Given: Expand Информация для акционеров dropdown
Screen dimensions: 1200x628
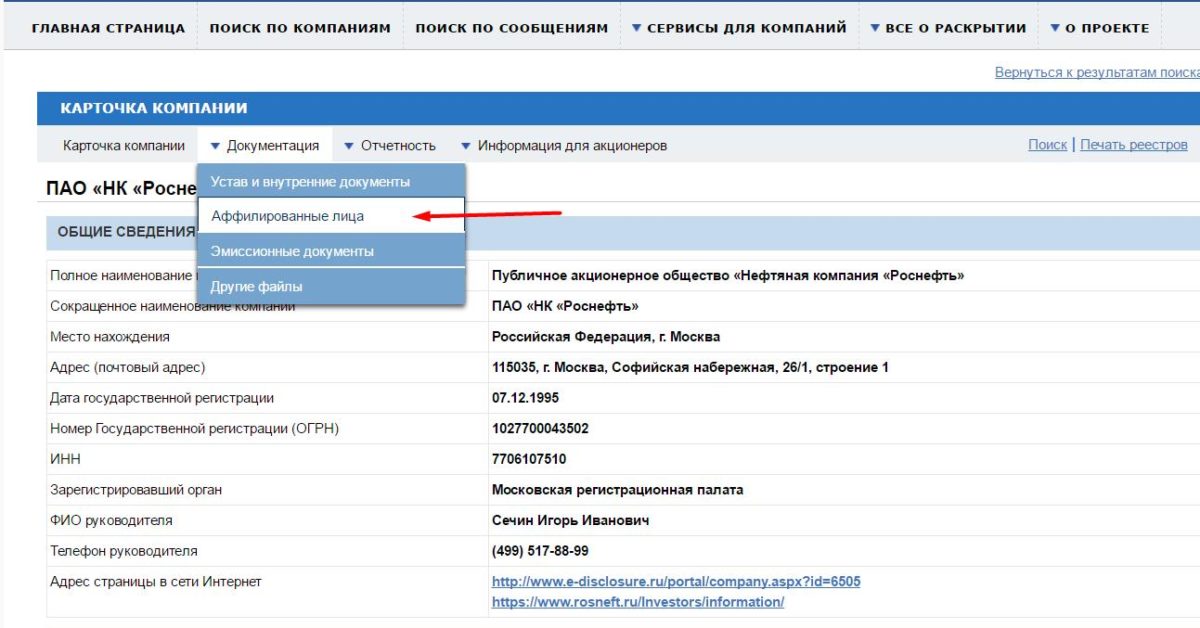Looking at the screenshot, I should point(564,146).
